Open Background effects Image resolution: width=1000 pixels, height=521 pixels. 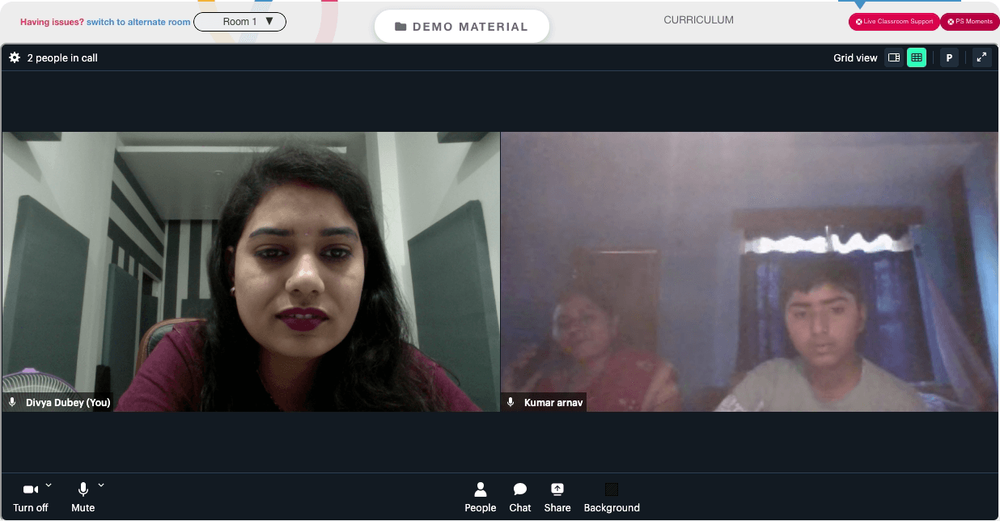pyautogui.click(x=612, y=497)
